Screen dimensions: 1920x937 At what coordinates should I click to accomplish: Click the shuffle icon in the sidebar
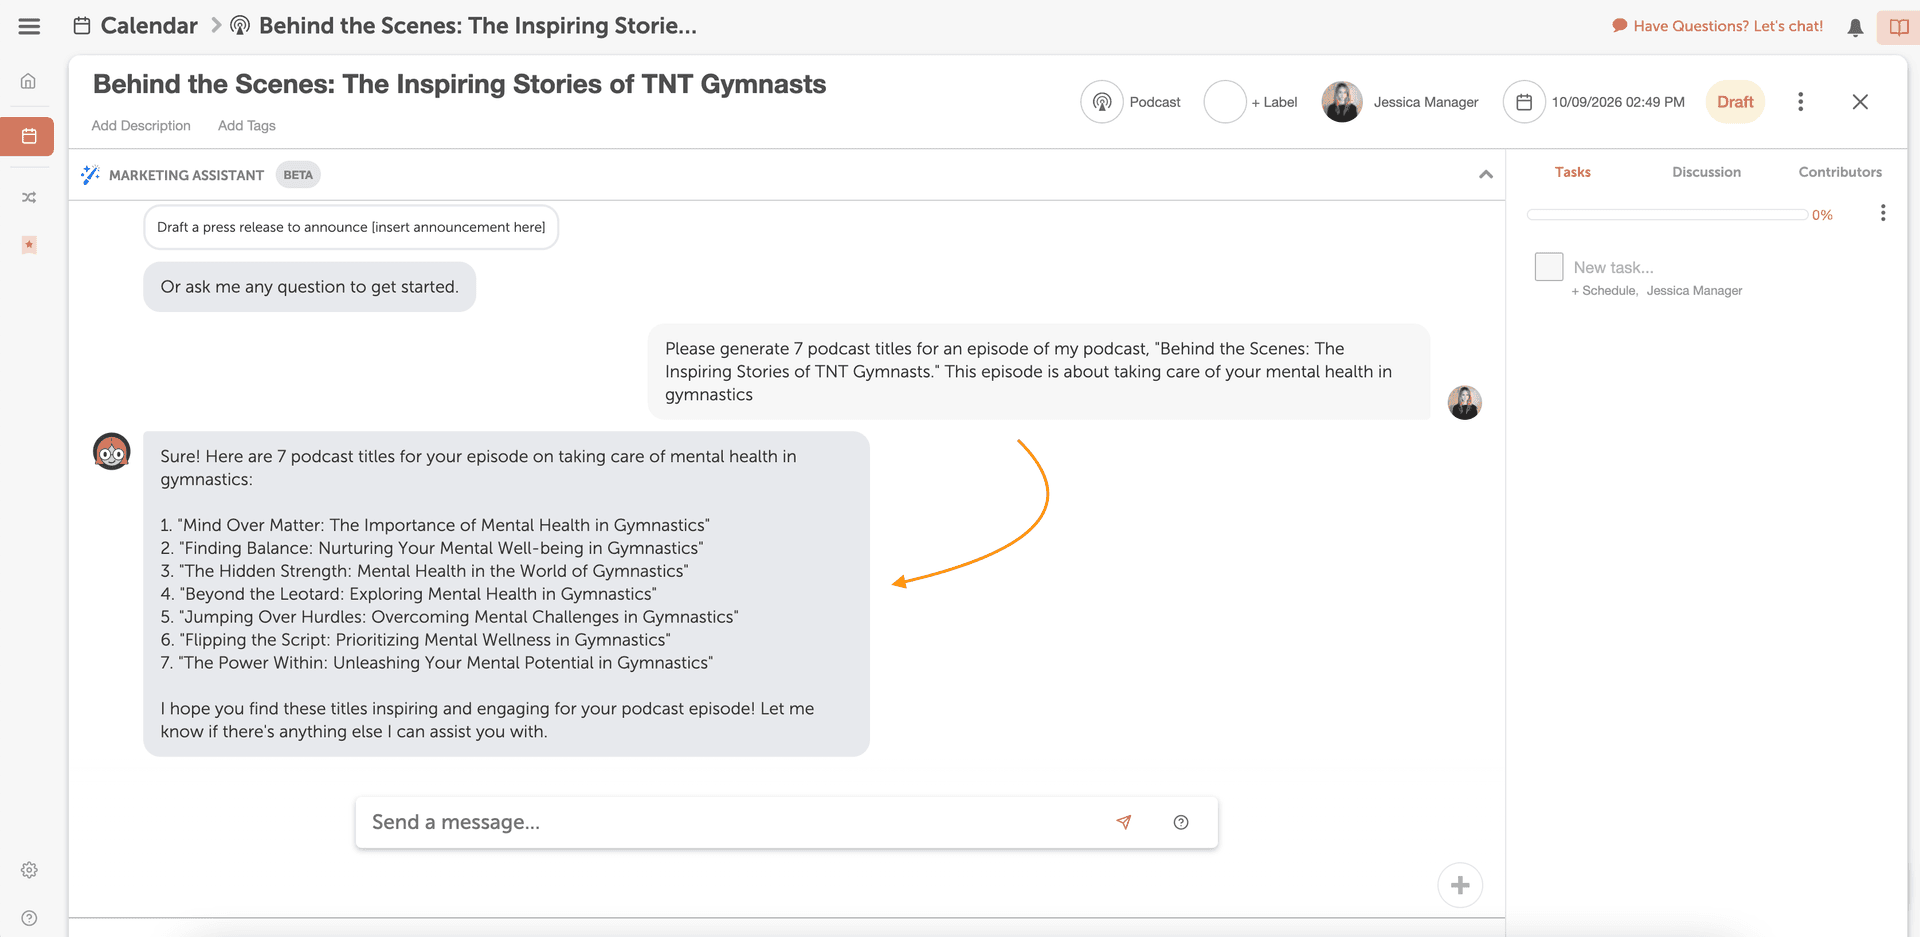(28, 197)
